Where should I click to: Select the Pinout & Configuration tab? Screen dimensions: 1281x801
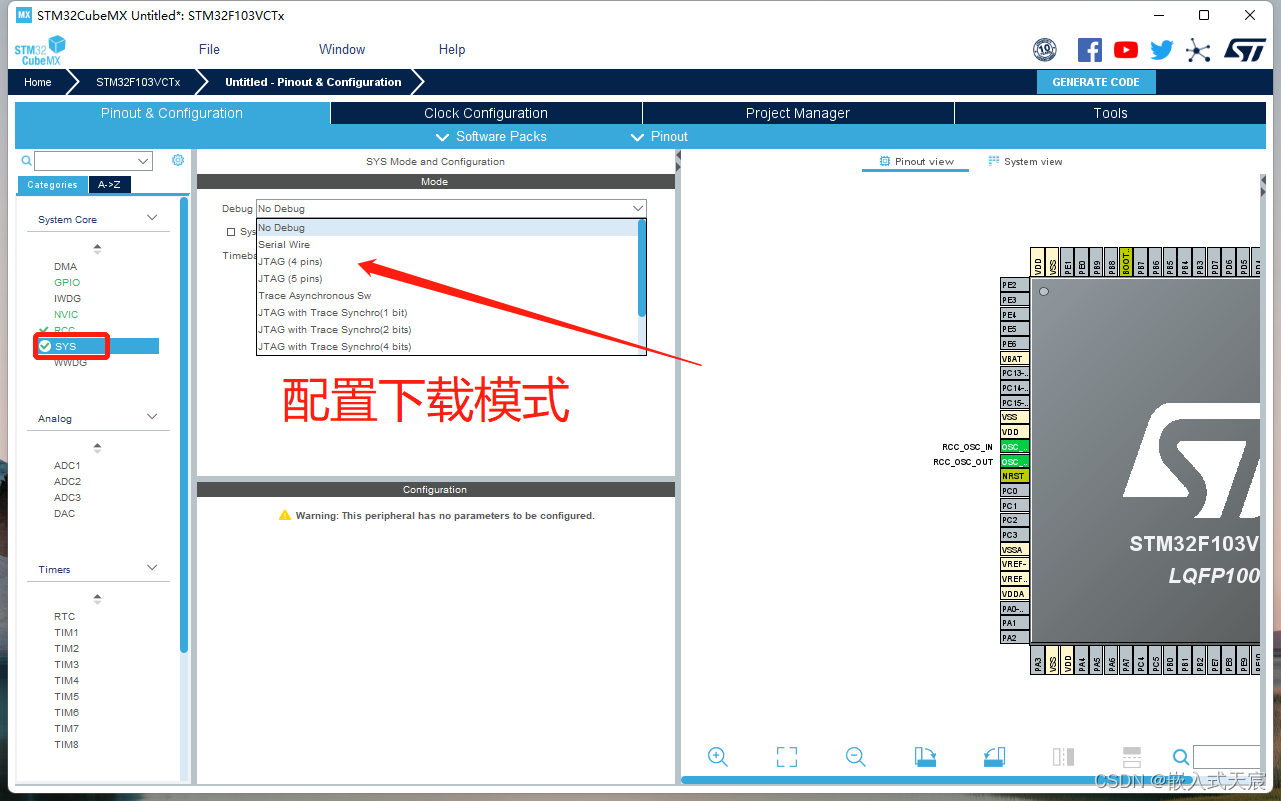[172, 113]
